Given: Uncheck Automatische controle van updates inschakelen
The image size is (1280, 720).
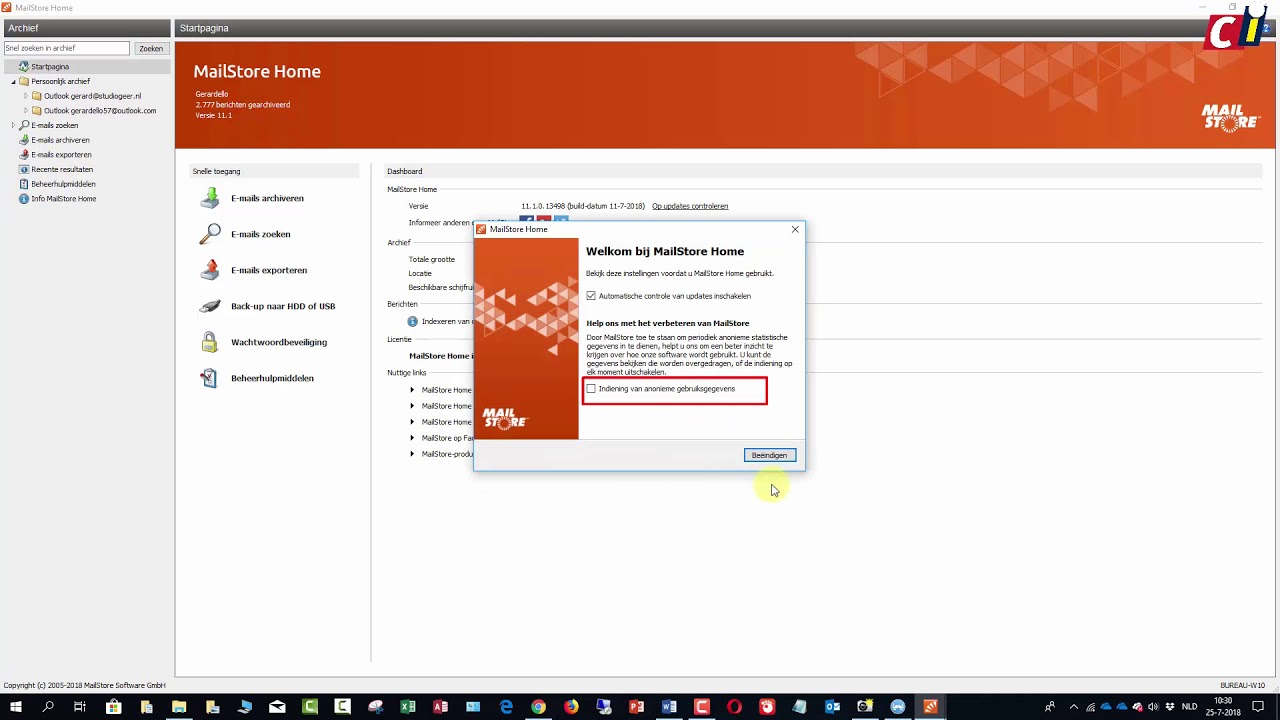Looking at the screenshot, I should tap(591, 296).
